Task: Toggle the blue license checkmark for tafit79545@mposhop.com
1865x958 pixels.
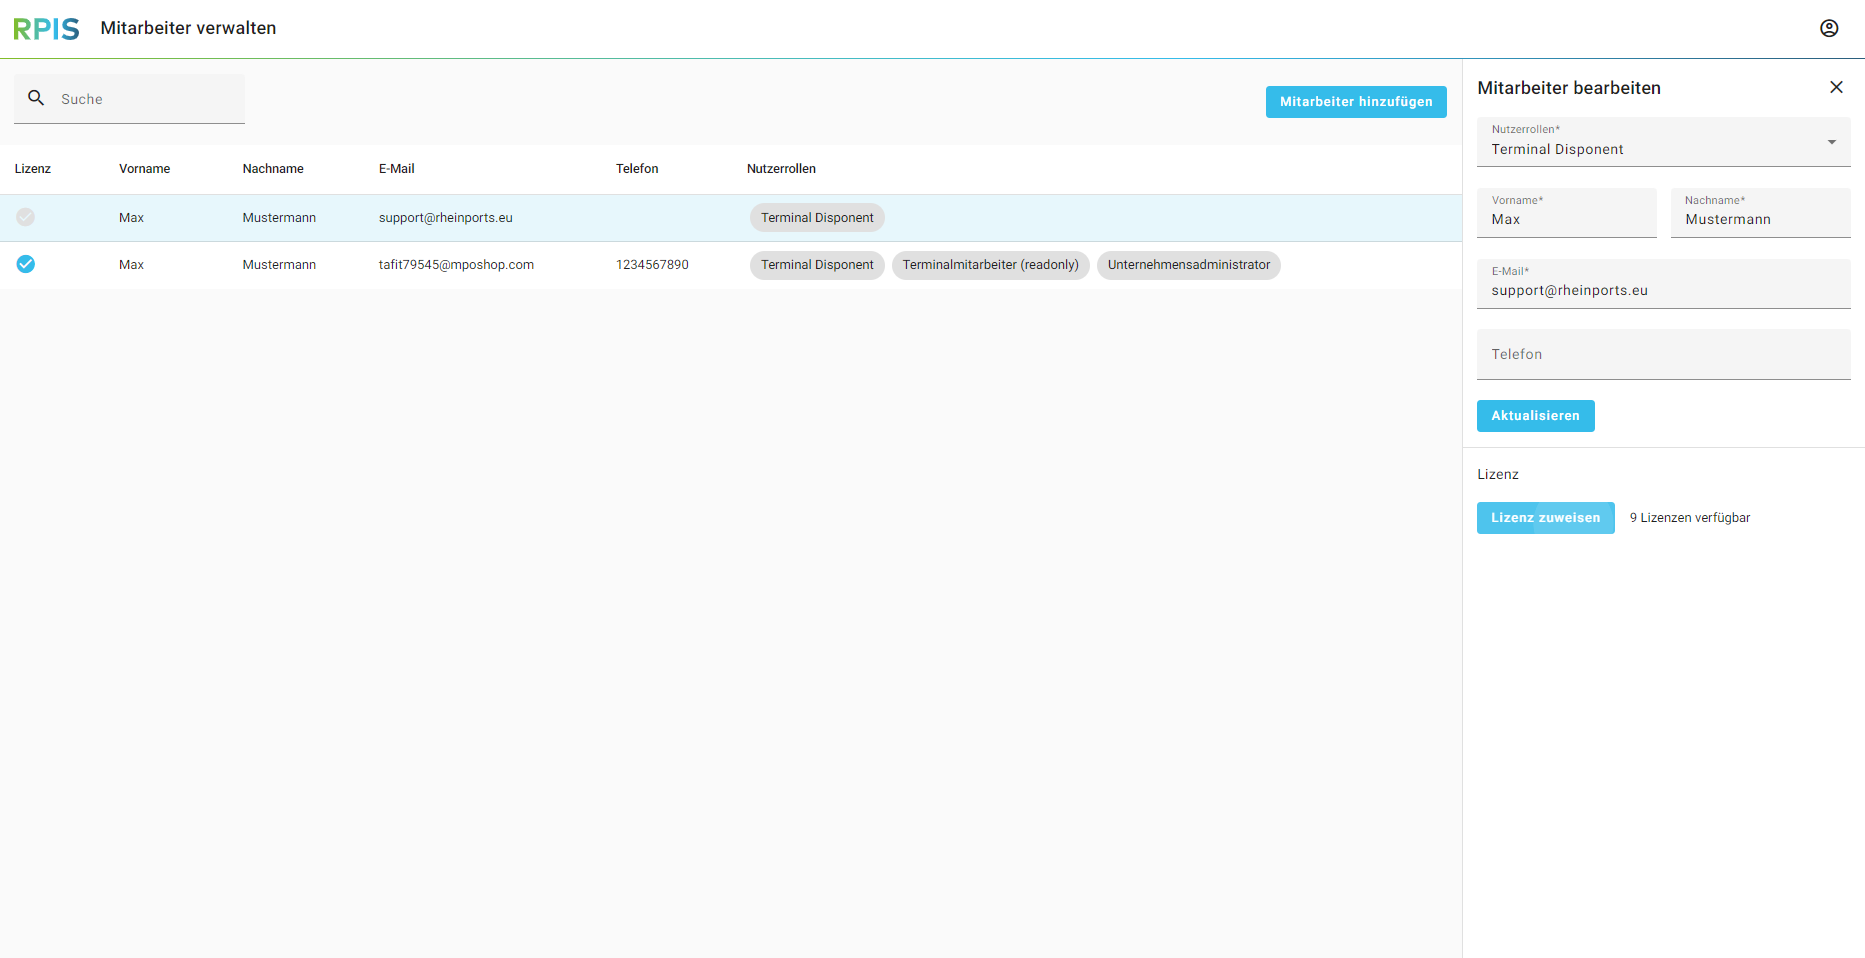Action: pyautogui.click(x=26, y=264)
